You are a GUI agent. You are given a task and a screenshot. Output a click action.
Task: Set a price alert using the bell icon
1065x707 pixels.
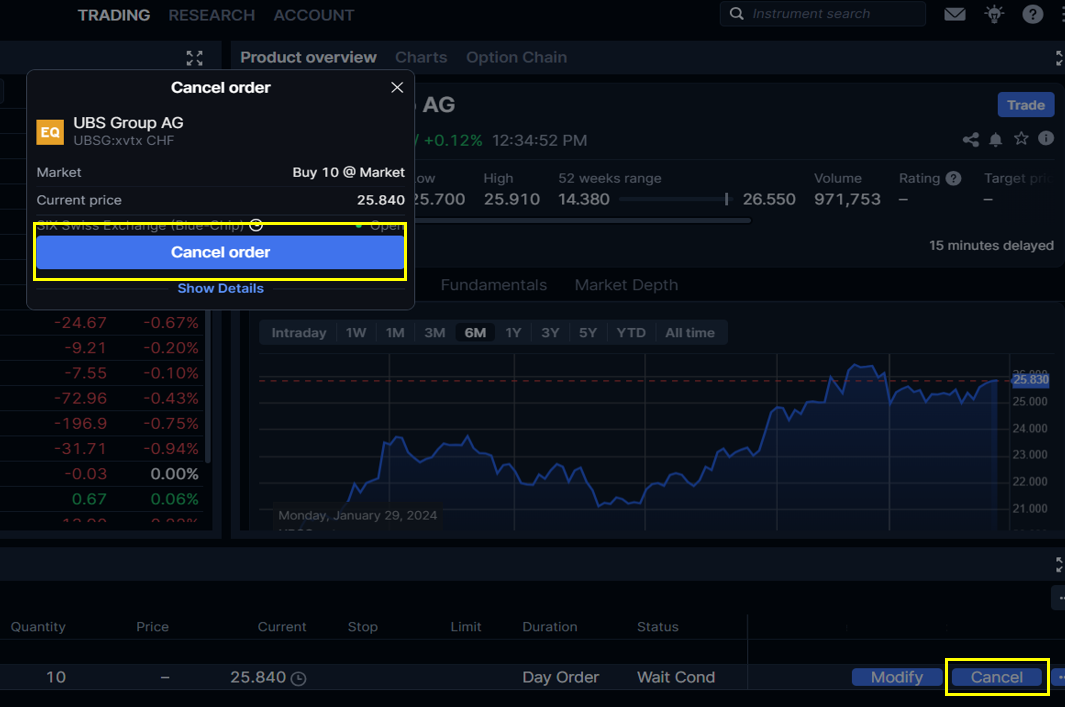click(995, 139)
